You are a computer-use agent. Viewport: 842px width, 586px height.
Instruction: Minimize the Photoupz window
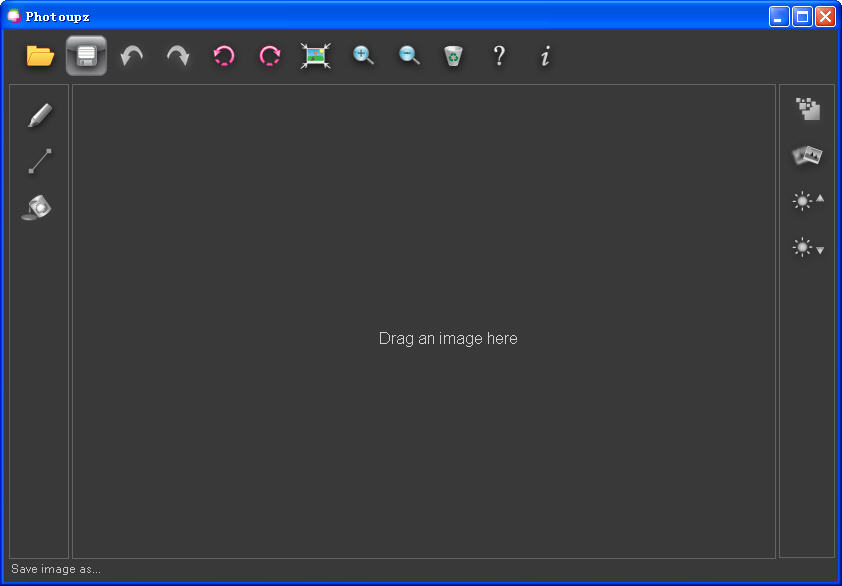click(779, 17)
